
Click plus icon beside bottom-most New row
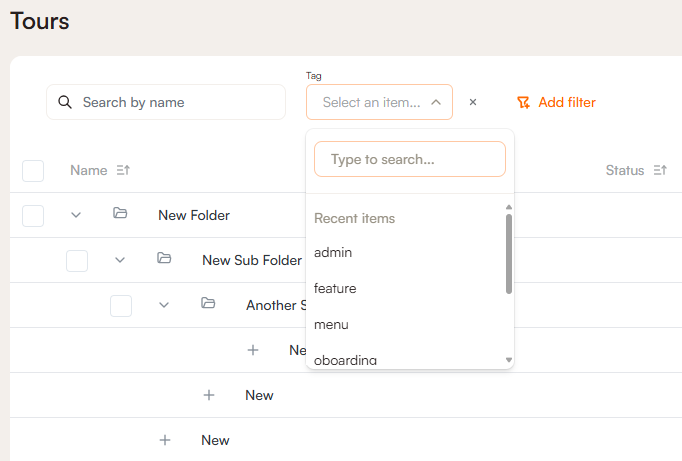click(165, 440)
